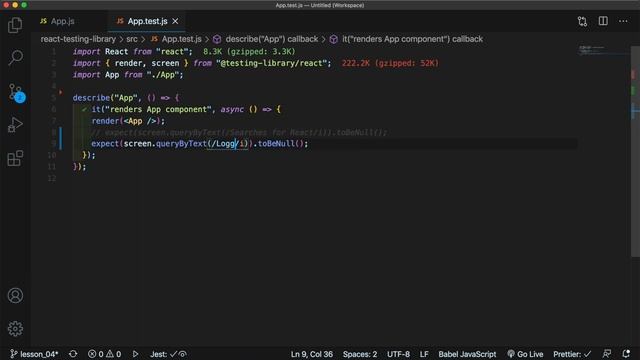Click react-testing-library breadcrumb
640x360 pixels.
click(78, 39)
